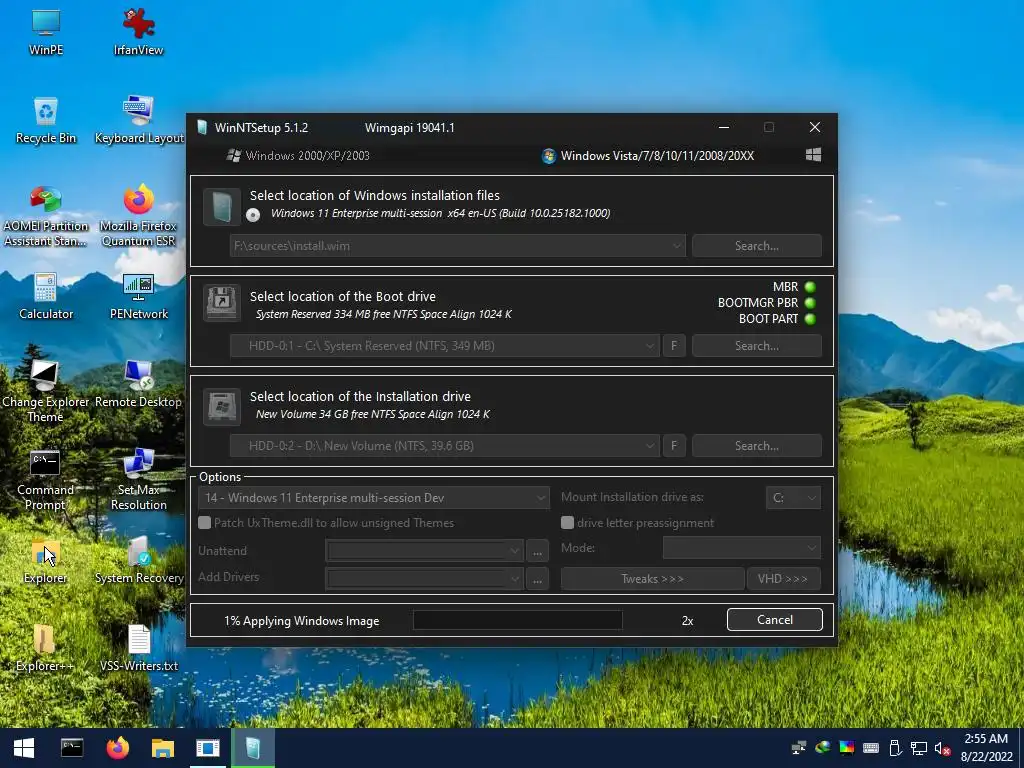1024x768 pixels.
Task: Open Remote Desktop shortcut
Action: click(x=138, y=384)
